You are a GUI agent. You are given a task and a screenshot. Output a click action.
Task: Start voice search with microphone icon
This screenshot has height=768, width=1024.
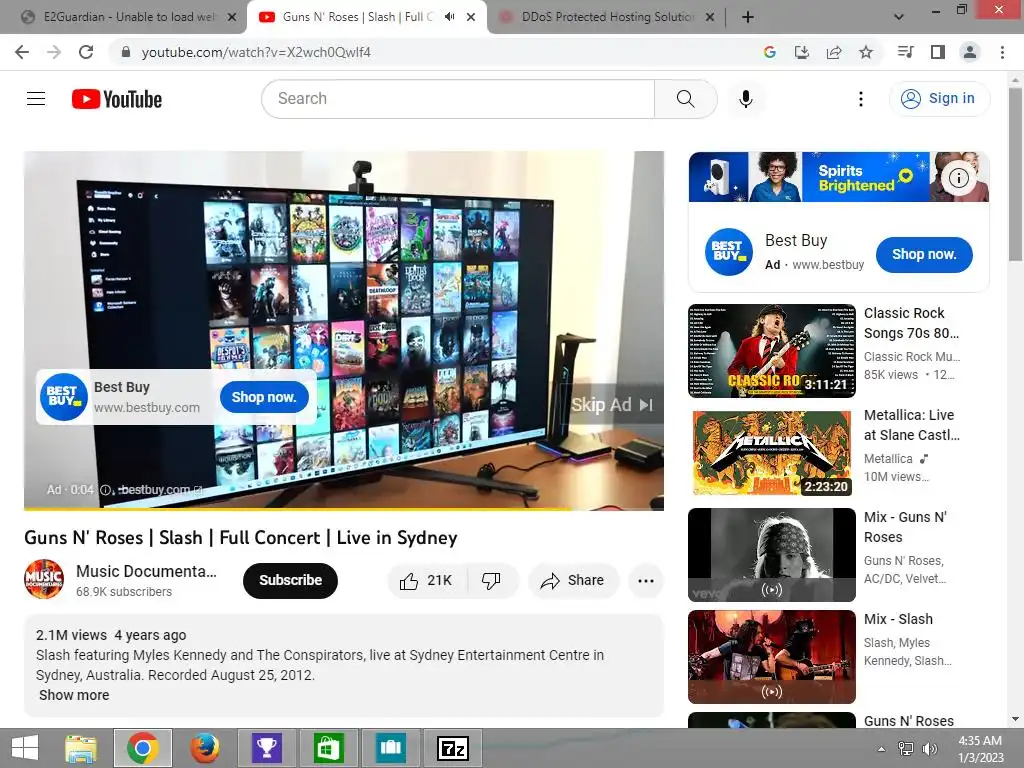coord(746,99)
